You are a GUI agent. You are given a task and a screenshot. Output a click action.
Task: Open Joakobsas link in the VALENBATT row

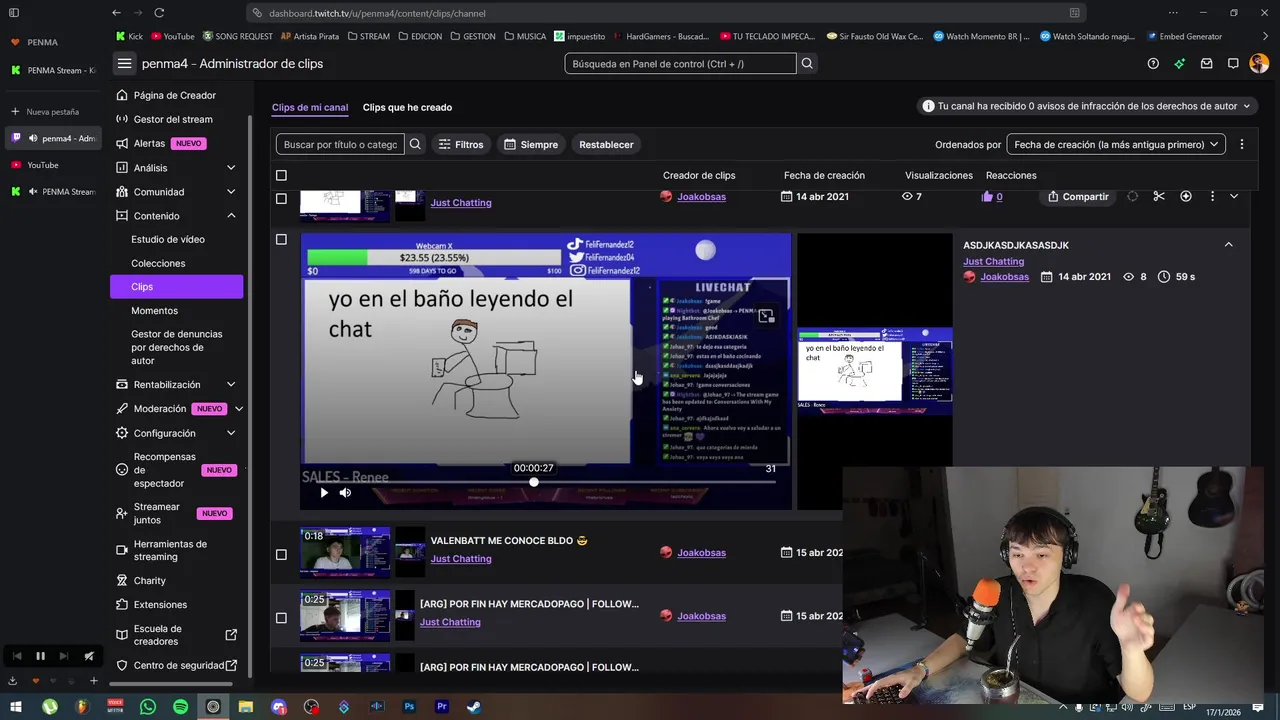701,552
